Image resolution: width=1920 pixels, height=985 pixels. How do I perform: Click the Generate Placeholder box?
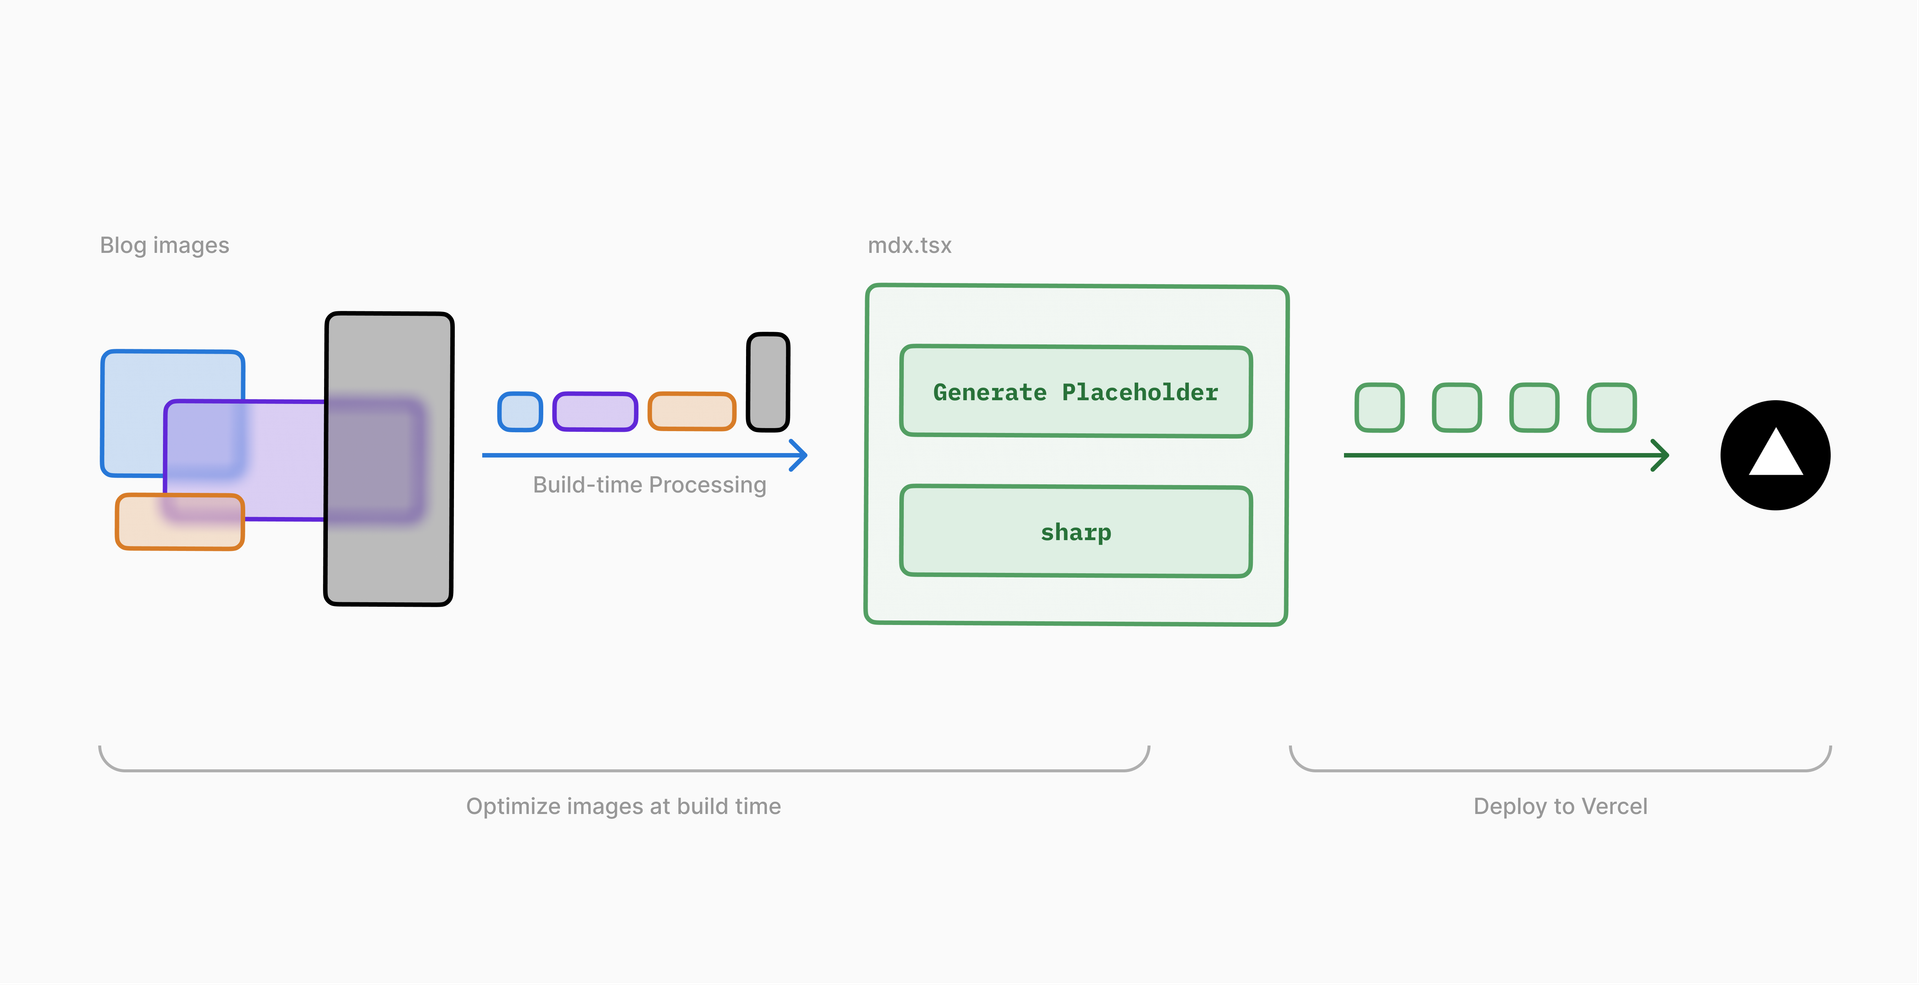pos(1076,392)
